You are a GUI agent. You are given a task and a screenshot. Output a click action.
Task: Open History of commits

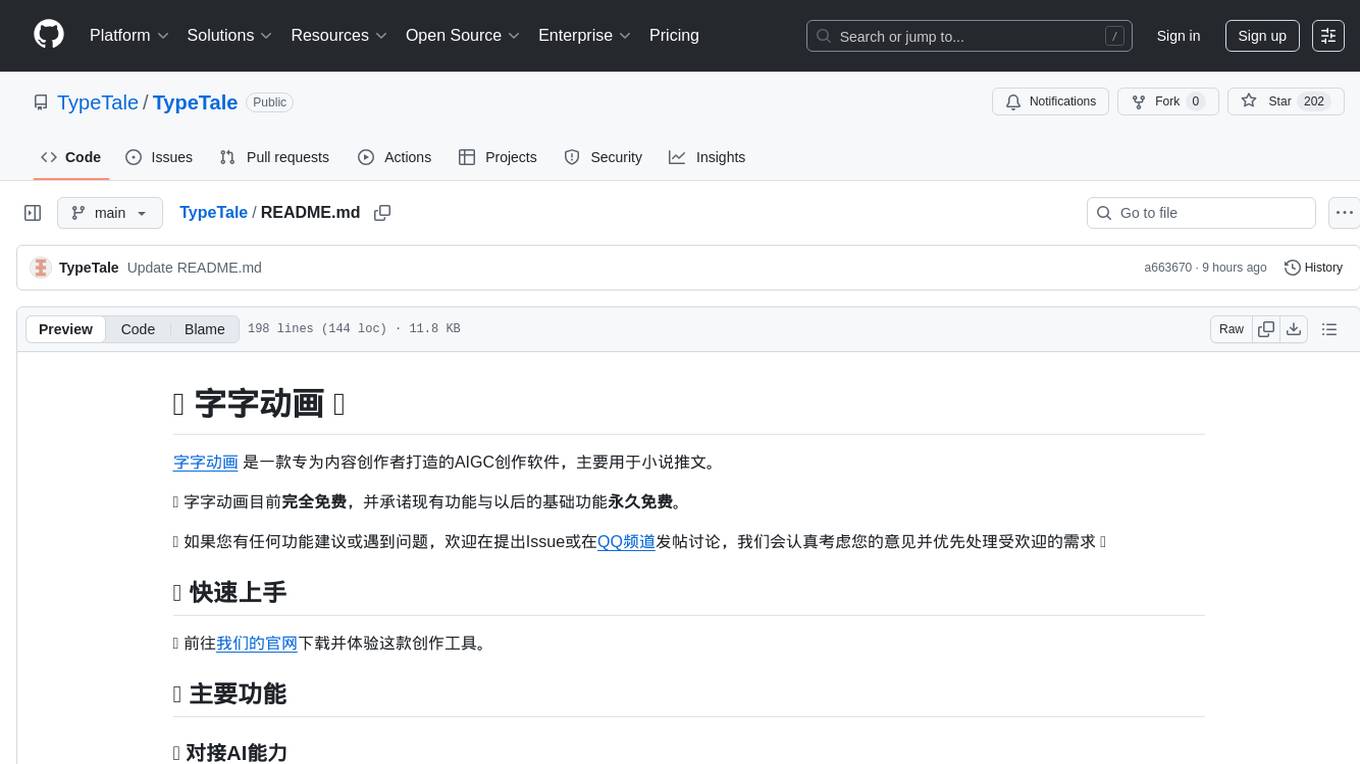(x=1313, y=268)
